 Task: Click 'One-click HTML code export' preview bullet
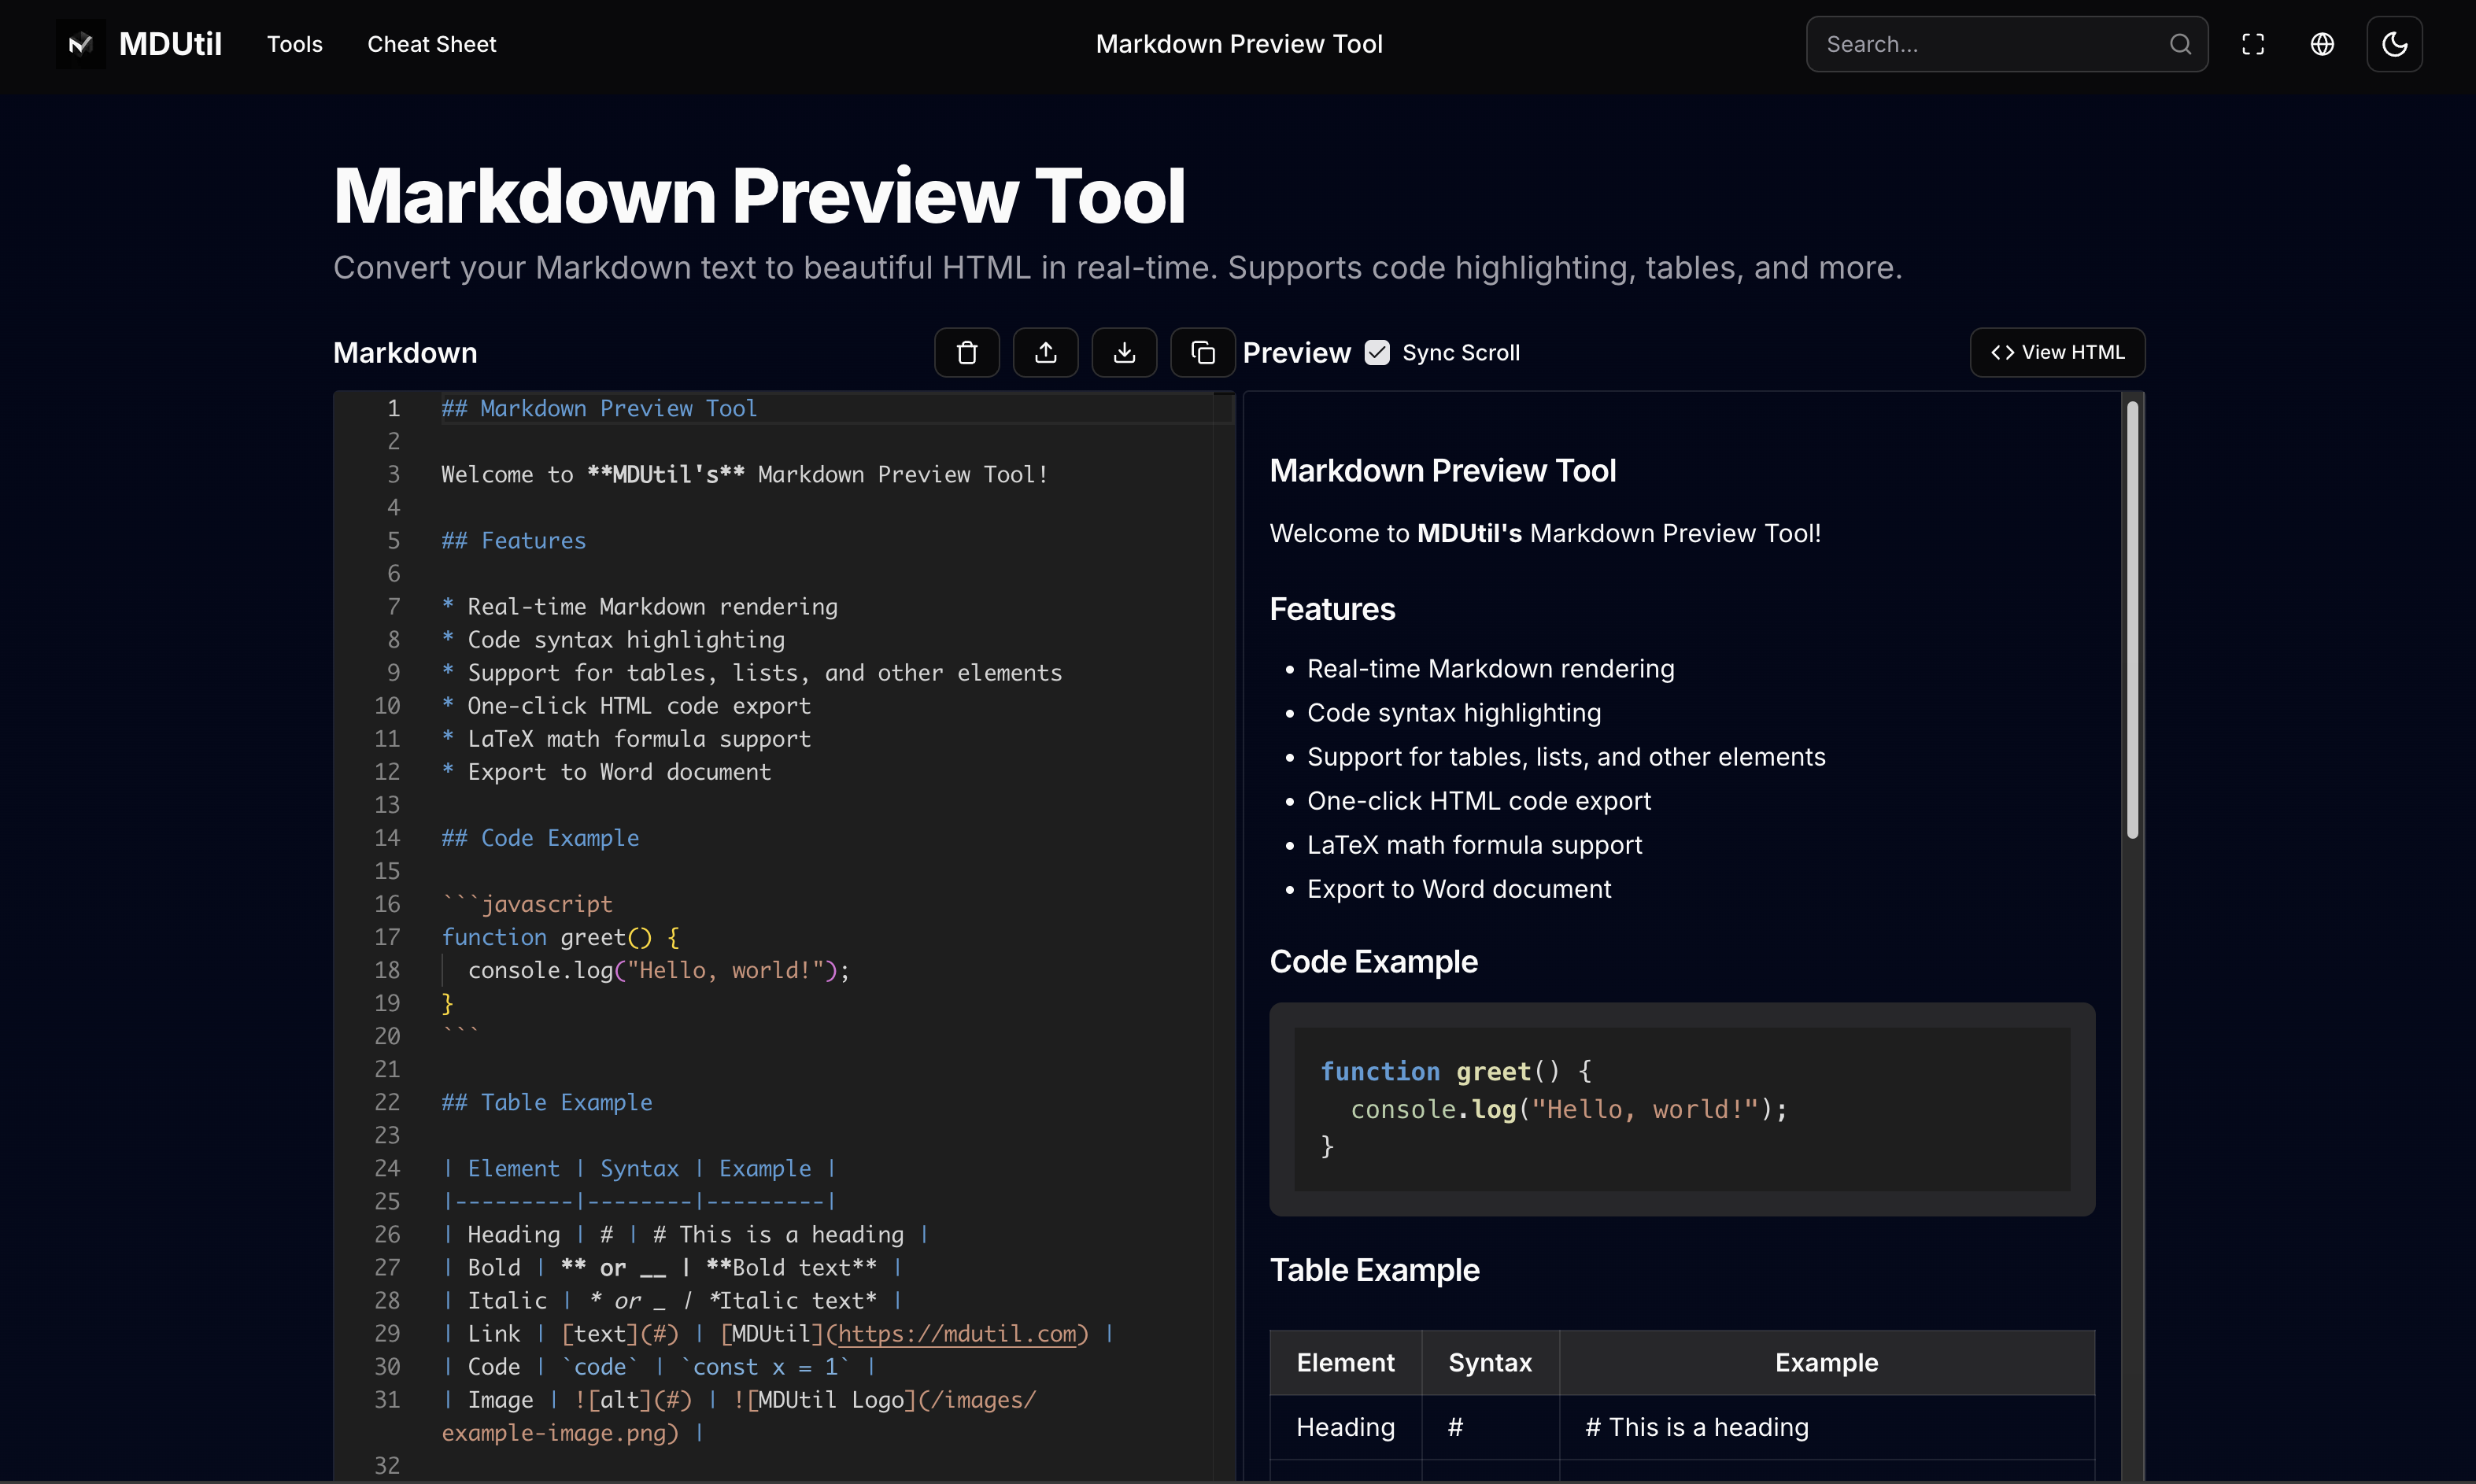pos(1478,801)
